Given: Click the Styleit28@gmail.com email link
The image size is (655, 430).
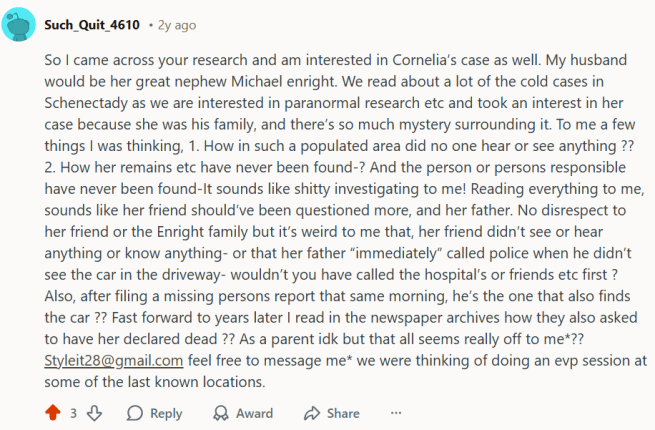Looking at the screenshot, I should click(113, 360).
